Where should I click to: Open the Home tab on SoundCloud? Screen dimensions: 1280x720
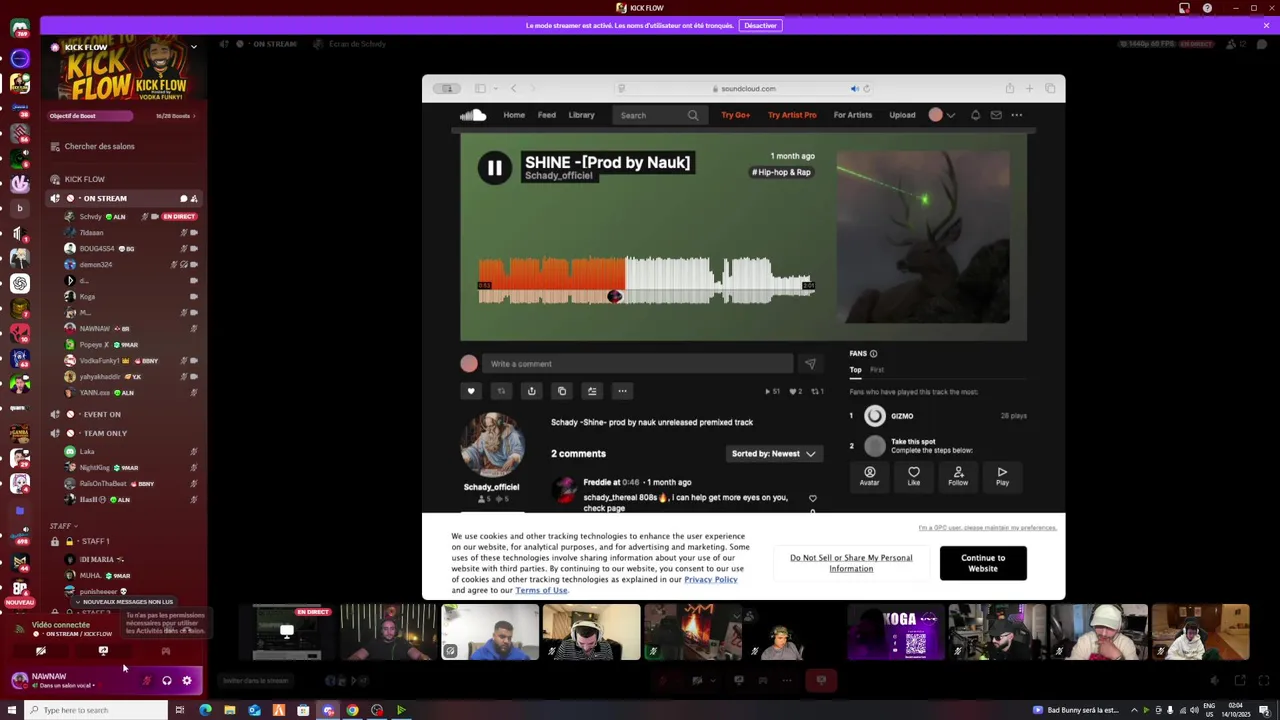514,115
